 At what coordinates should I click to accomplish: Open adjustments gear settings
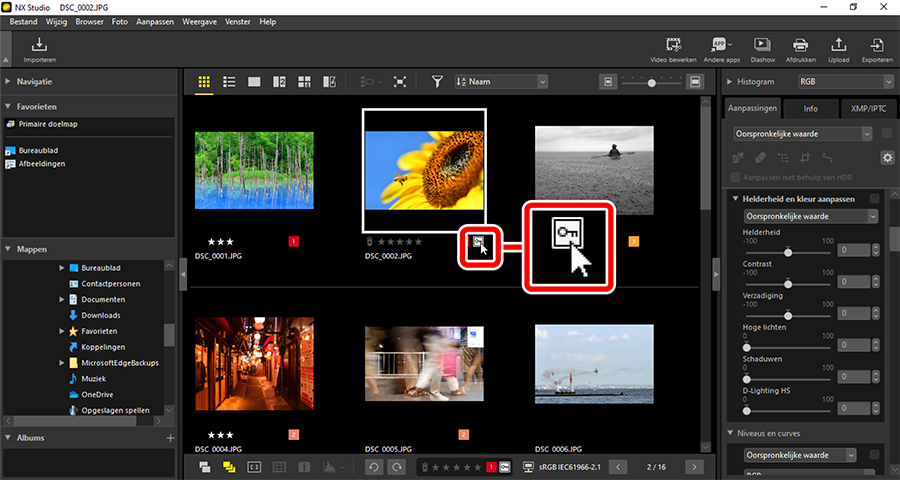(887, 157)
